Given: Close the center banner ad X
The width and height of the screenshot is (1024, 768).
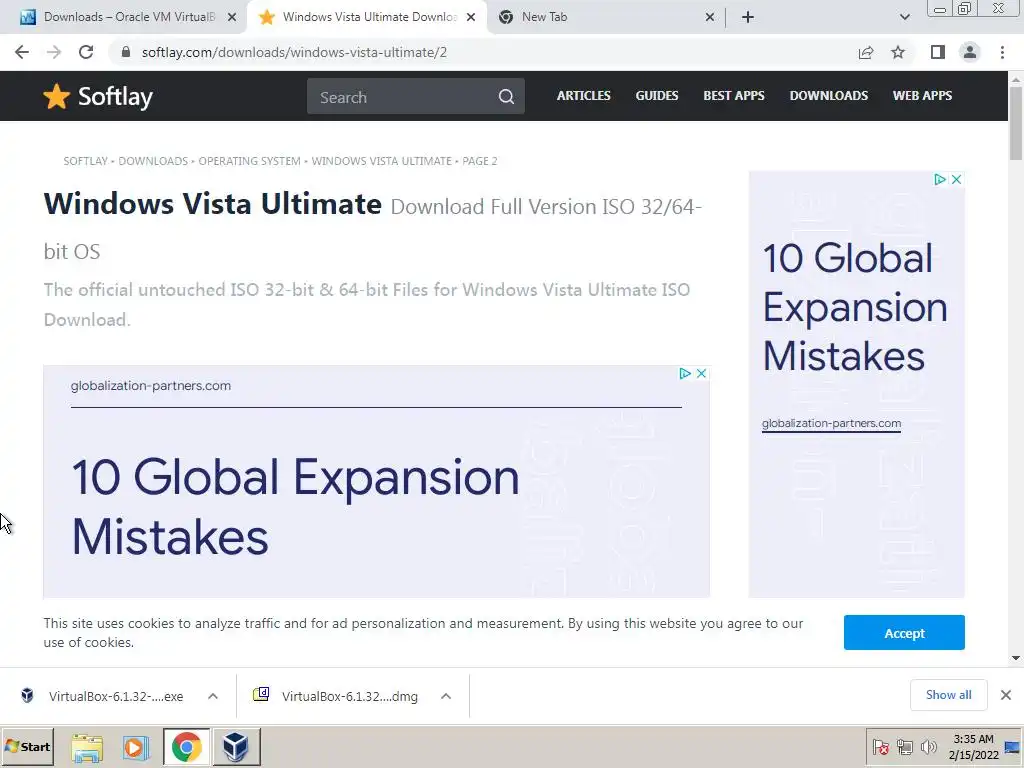Looking at the screenshot, I should click(701, 374).
